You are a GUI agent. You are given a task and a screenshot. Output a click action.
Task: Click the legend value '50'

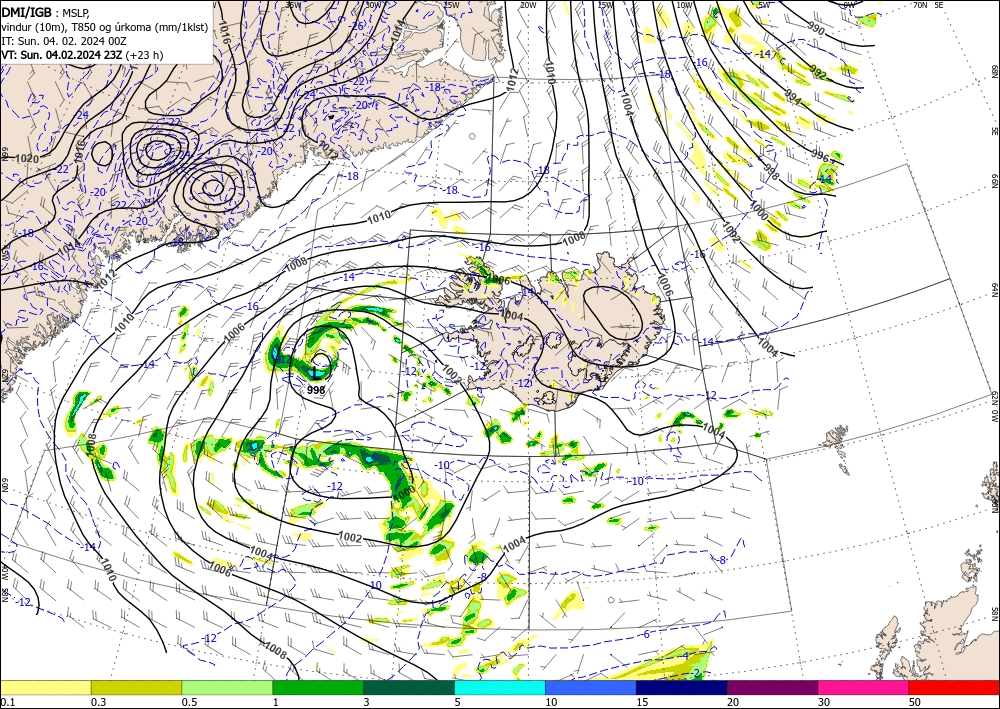(x=915, y=701)
